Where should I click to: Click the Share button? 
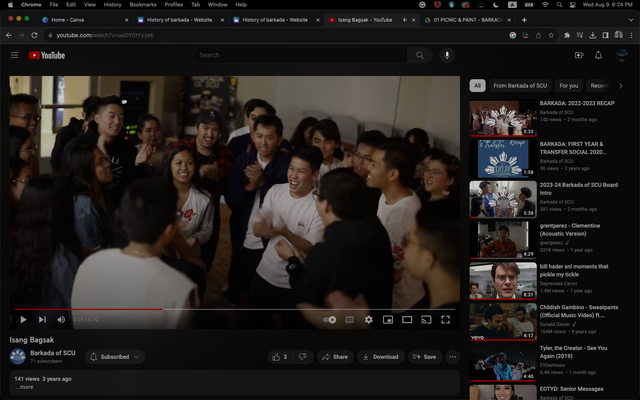335,356
